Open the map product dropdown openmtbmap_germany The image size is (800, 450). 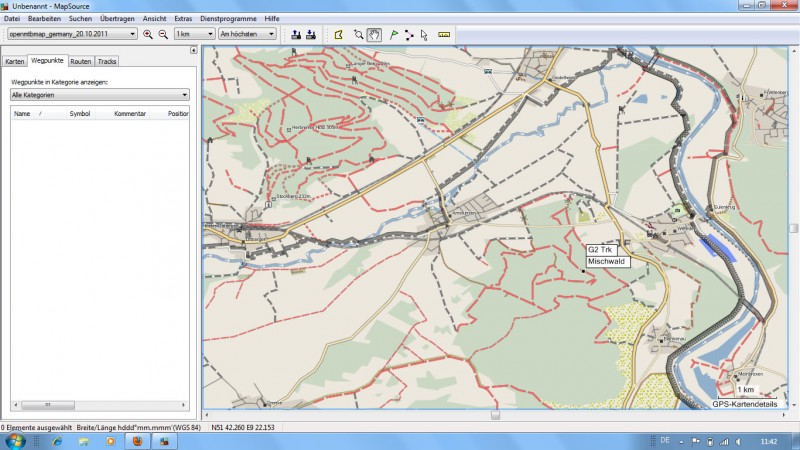pyautogui.click(x=71, y=34)
